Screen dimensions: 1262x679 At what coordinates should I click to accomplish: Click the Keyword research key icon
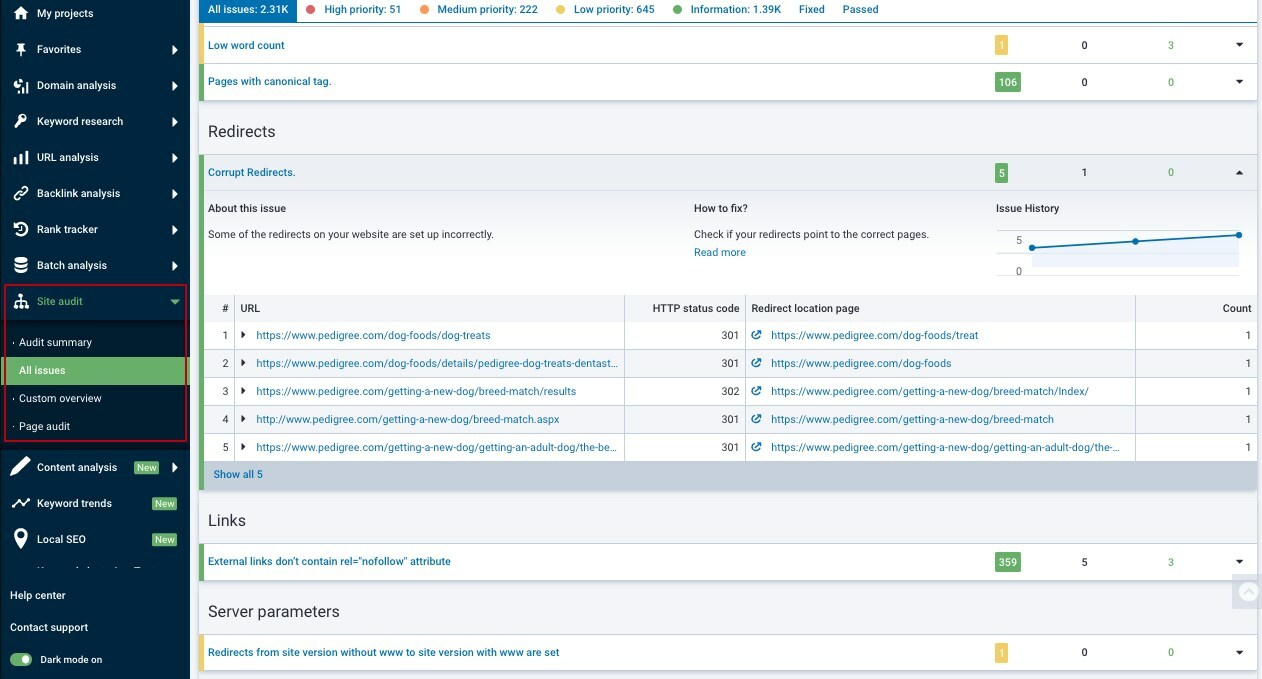[x=21, y=121]
